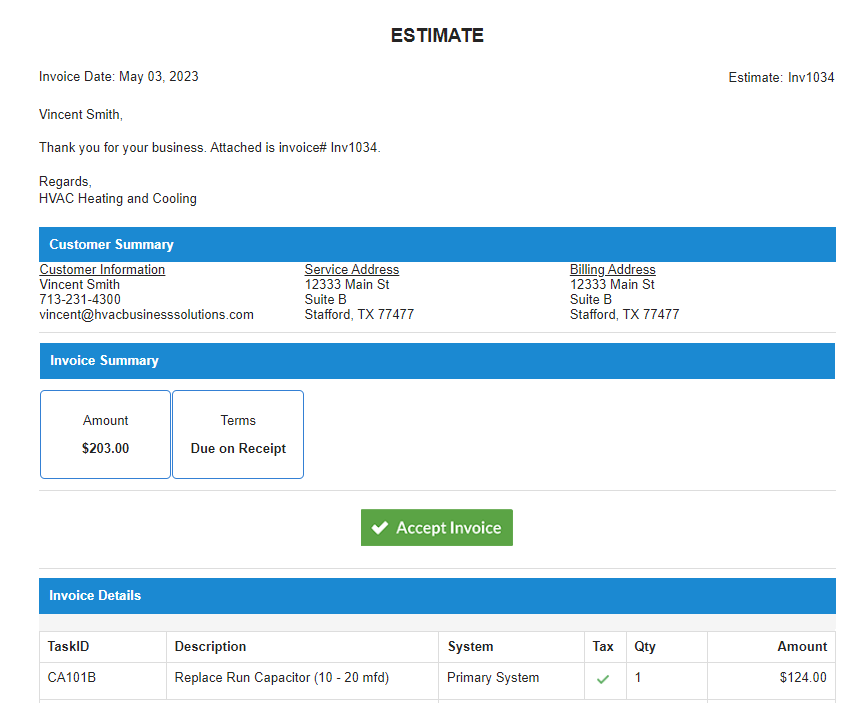Image resolution: width=850 pixels, height=703 pixels.
Task: Click the checkmark icon on Accept Invoice button
Action: click(x=379, y=527)
